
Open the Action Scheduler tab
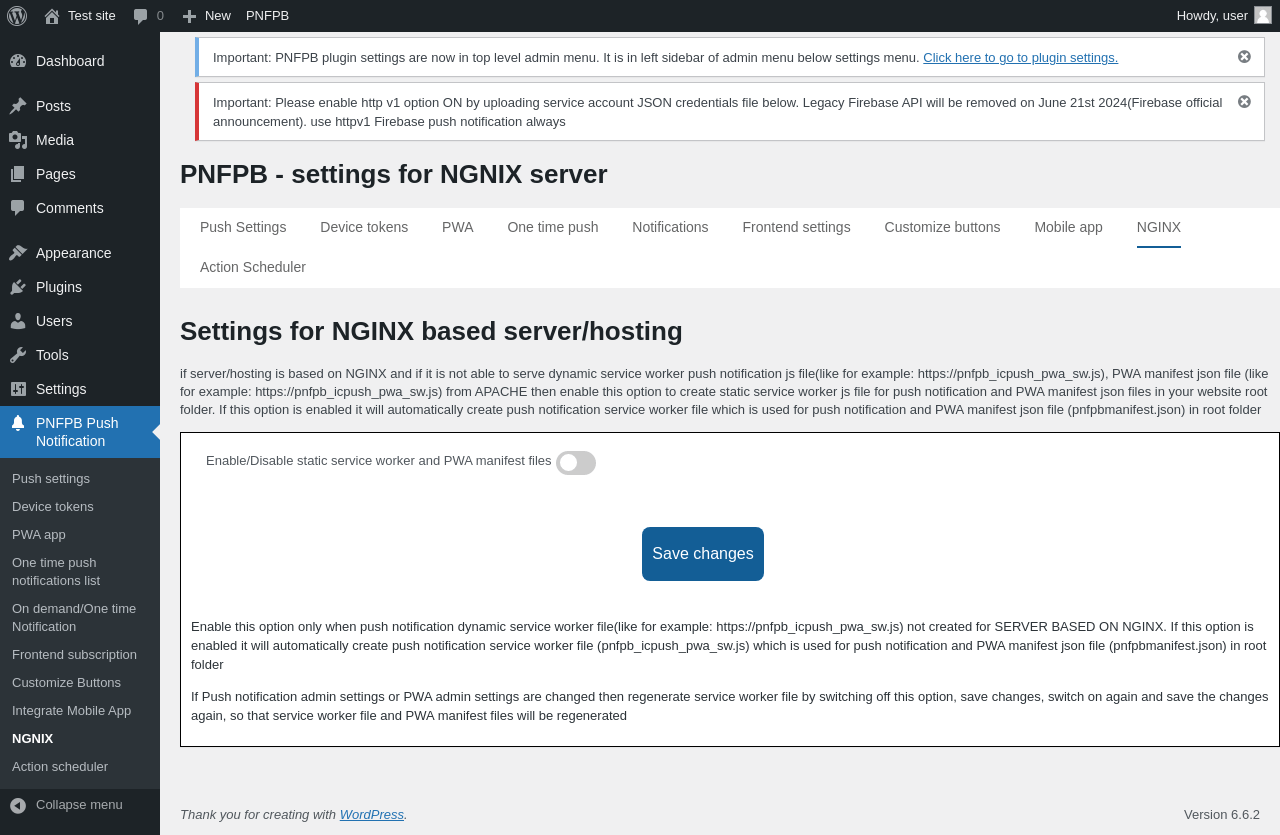[253, 267]
